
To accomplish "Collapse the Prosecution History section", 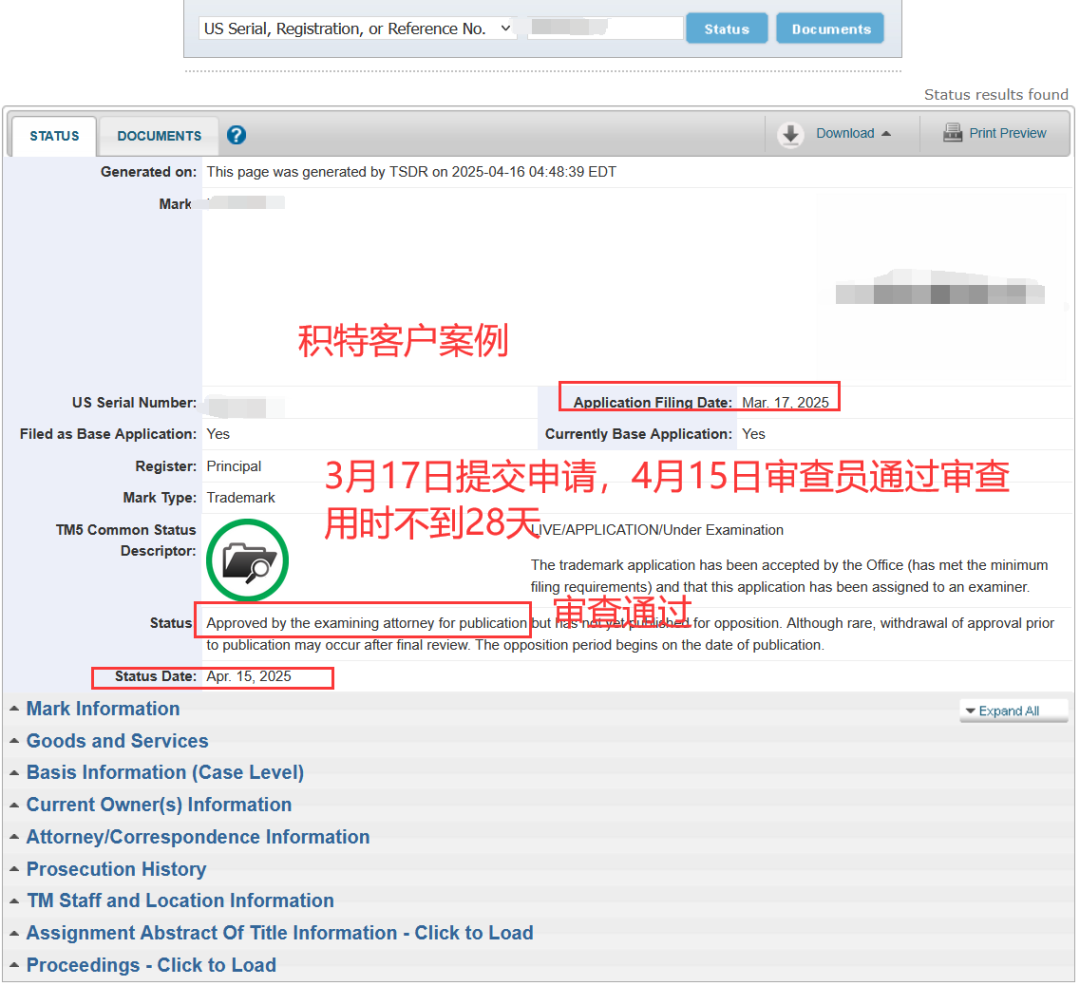I will 115,869.
